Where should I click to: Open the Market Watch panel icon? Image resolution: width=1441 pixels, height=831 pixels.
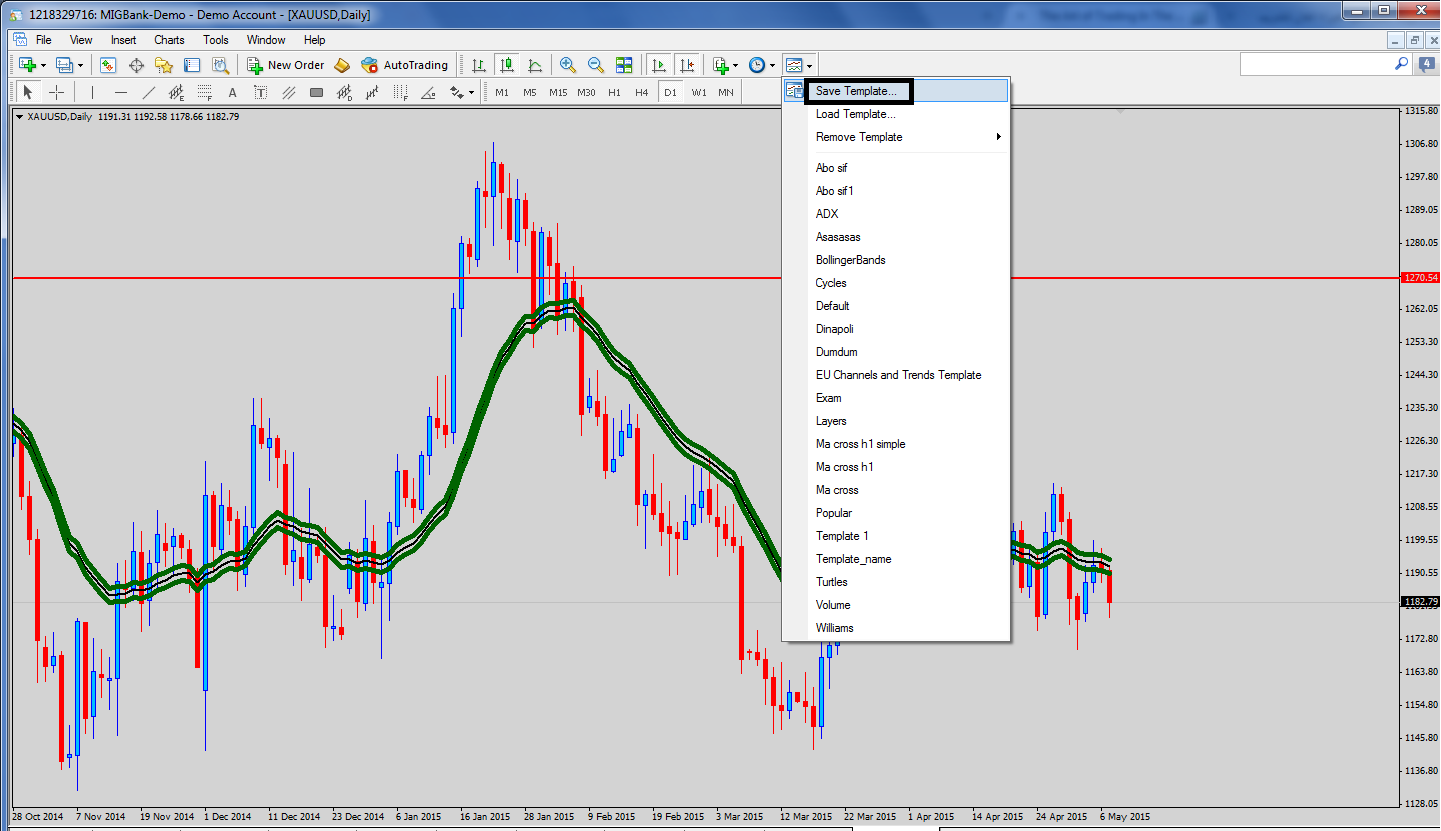(108, 65)
